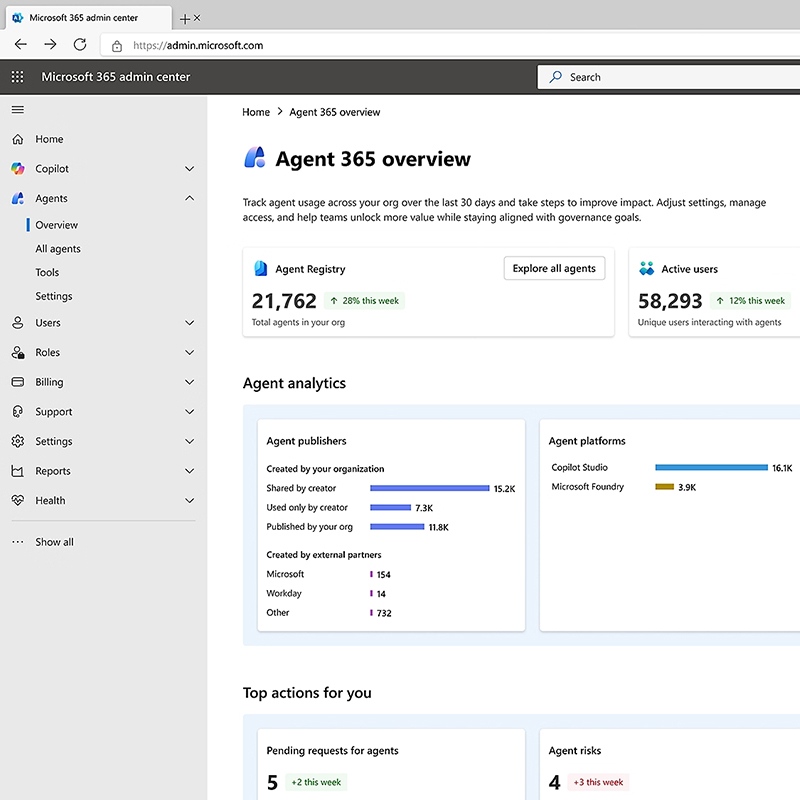The width and height of the screenshot is (800, 800).
Task: Click the browser address bar URL
Action: pyautogui.click(x=198, y=45)
